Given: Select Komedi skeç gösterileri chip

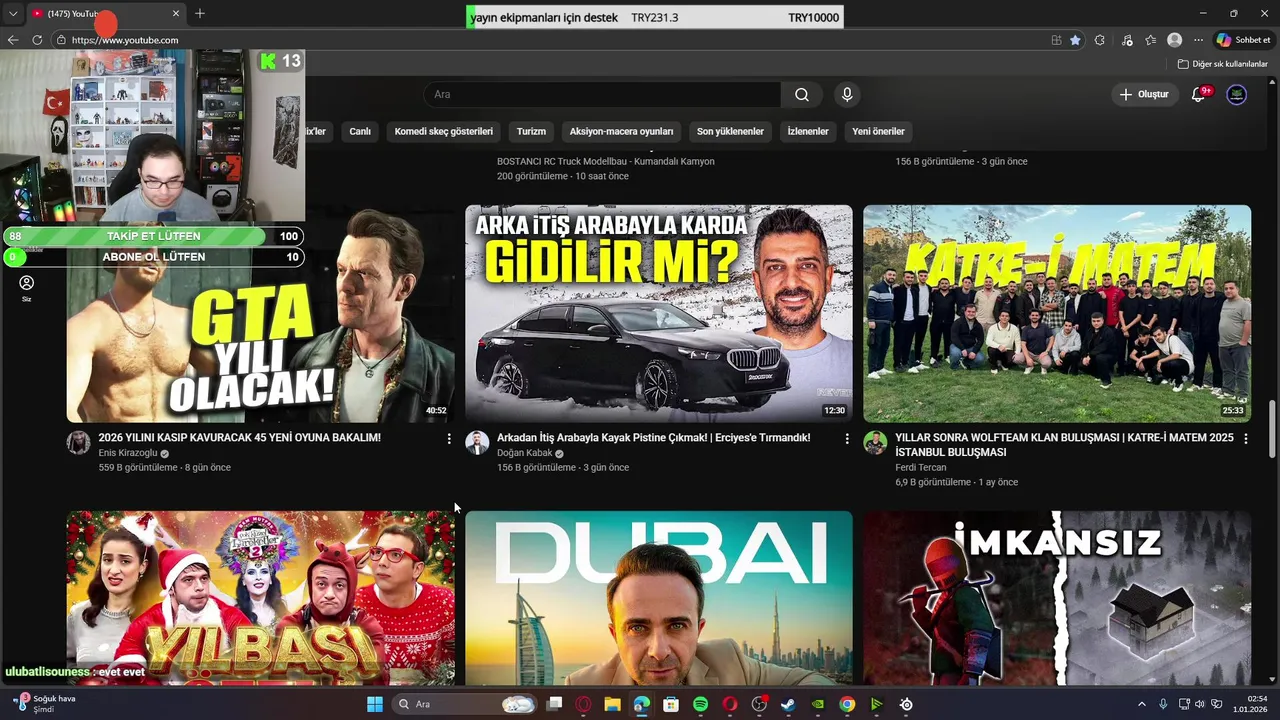Looking at the screenshot, I should point(444,131).
